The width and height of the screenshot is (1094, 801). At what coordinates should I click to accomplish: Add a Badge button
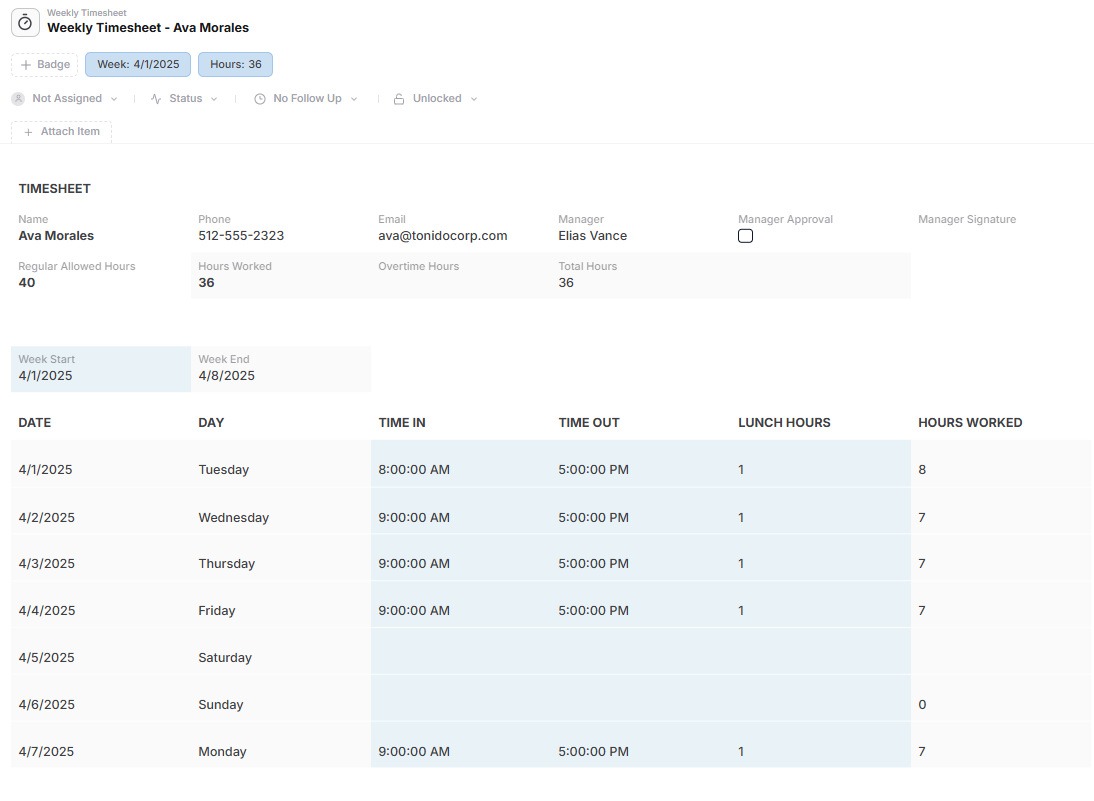point(45,65)
